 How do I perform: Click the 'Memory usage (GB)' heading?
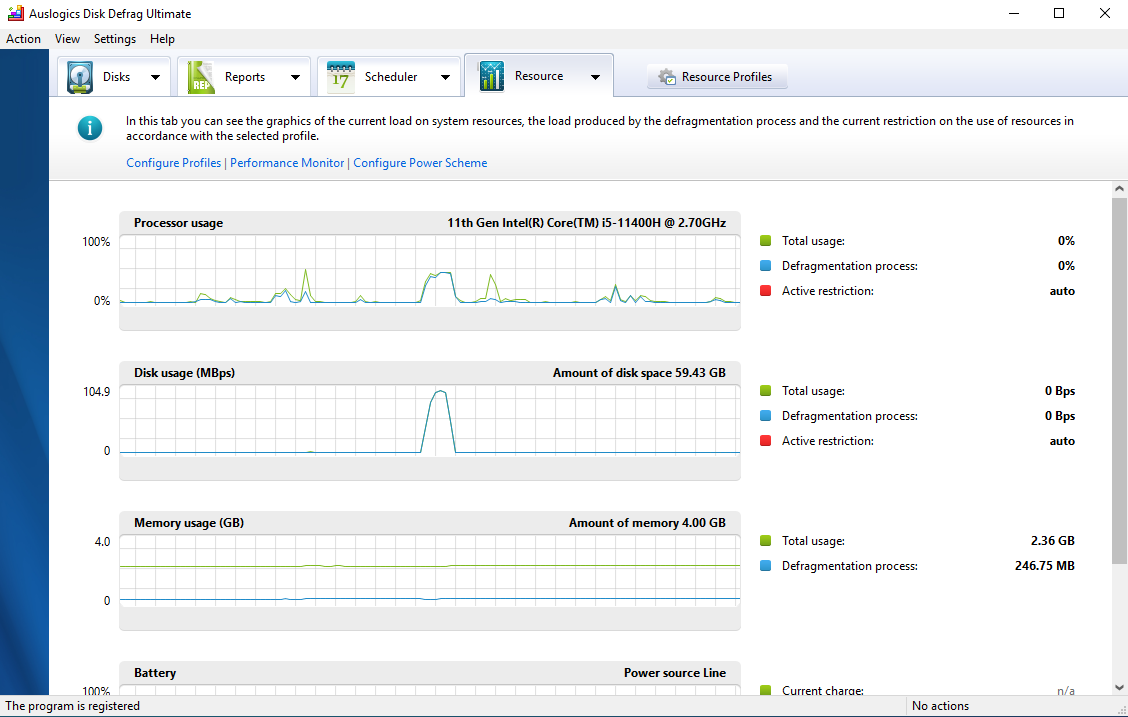coord(188,523)
